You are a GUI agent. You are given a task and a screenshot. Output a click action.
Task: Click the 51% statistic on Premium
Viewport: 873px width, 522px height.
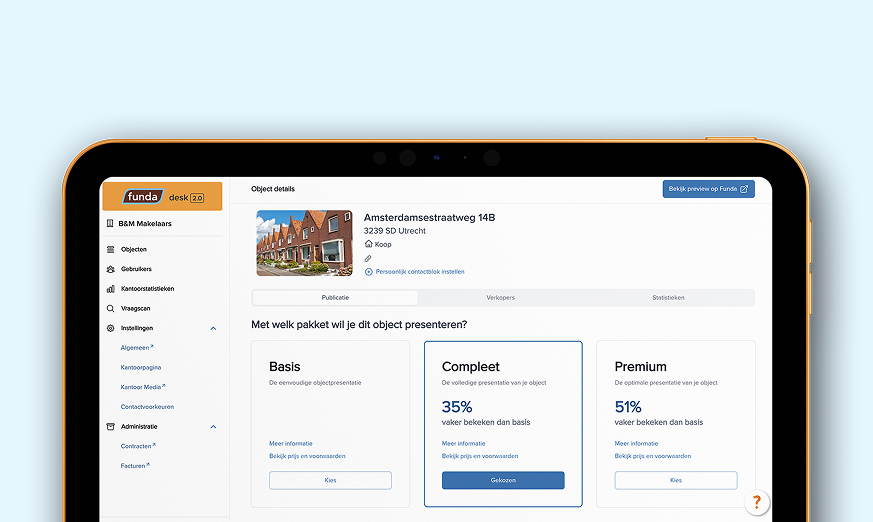click(x=628, y=407)
